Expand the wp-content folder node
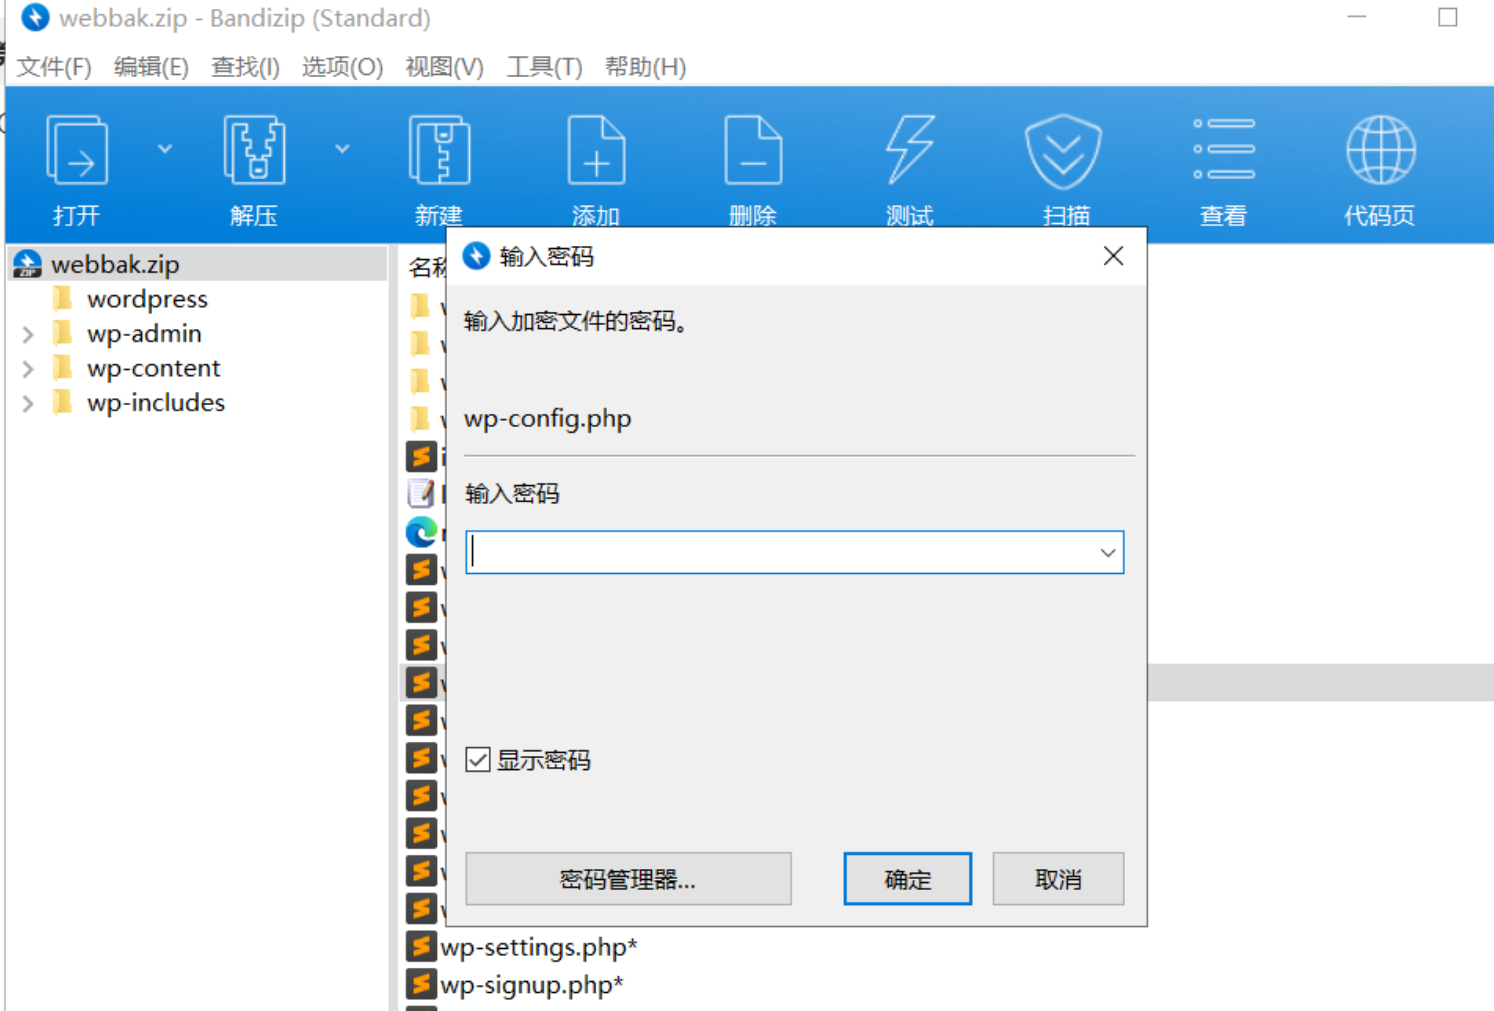The image size is (1494, 1011). (x=28, y=369)
